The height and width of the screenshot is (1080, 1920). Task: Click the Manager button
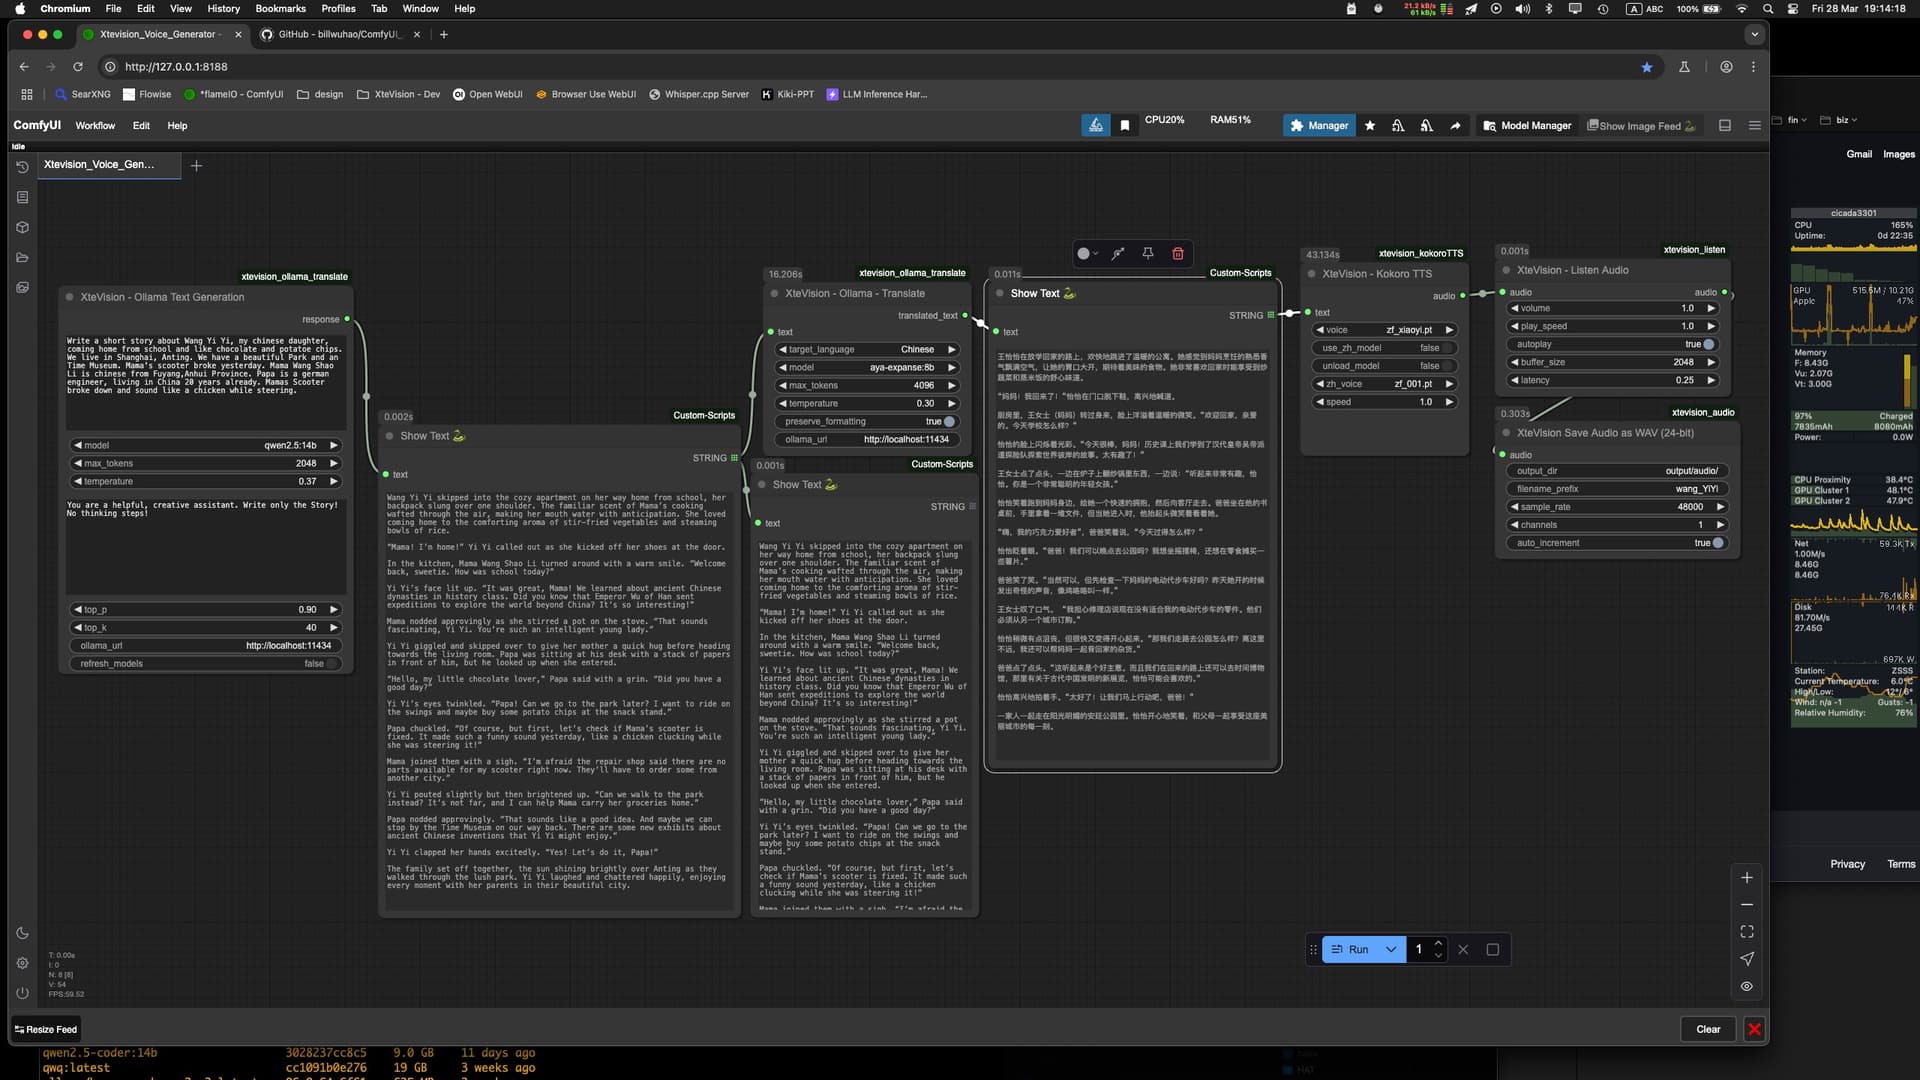(1318, 126)
